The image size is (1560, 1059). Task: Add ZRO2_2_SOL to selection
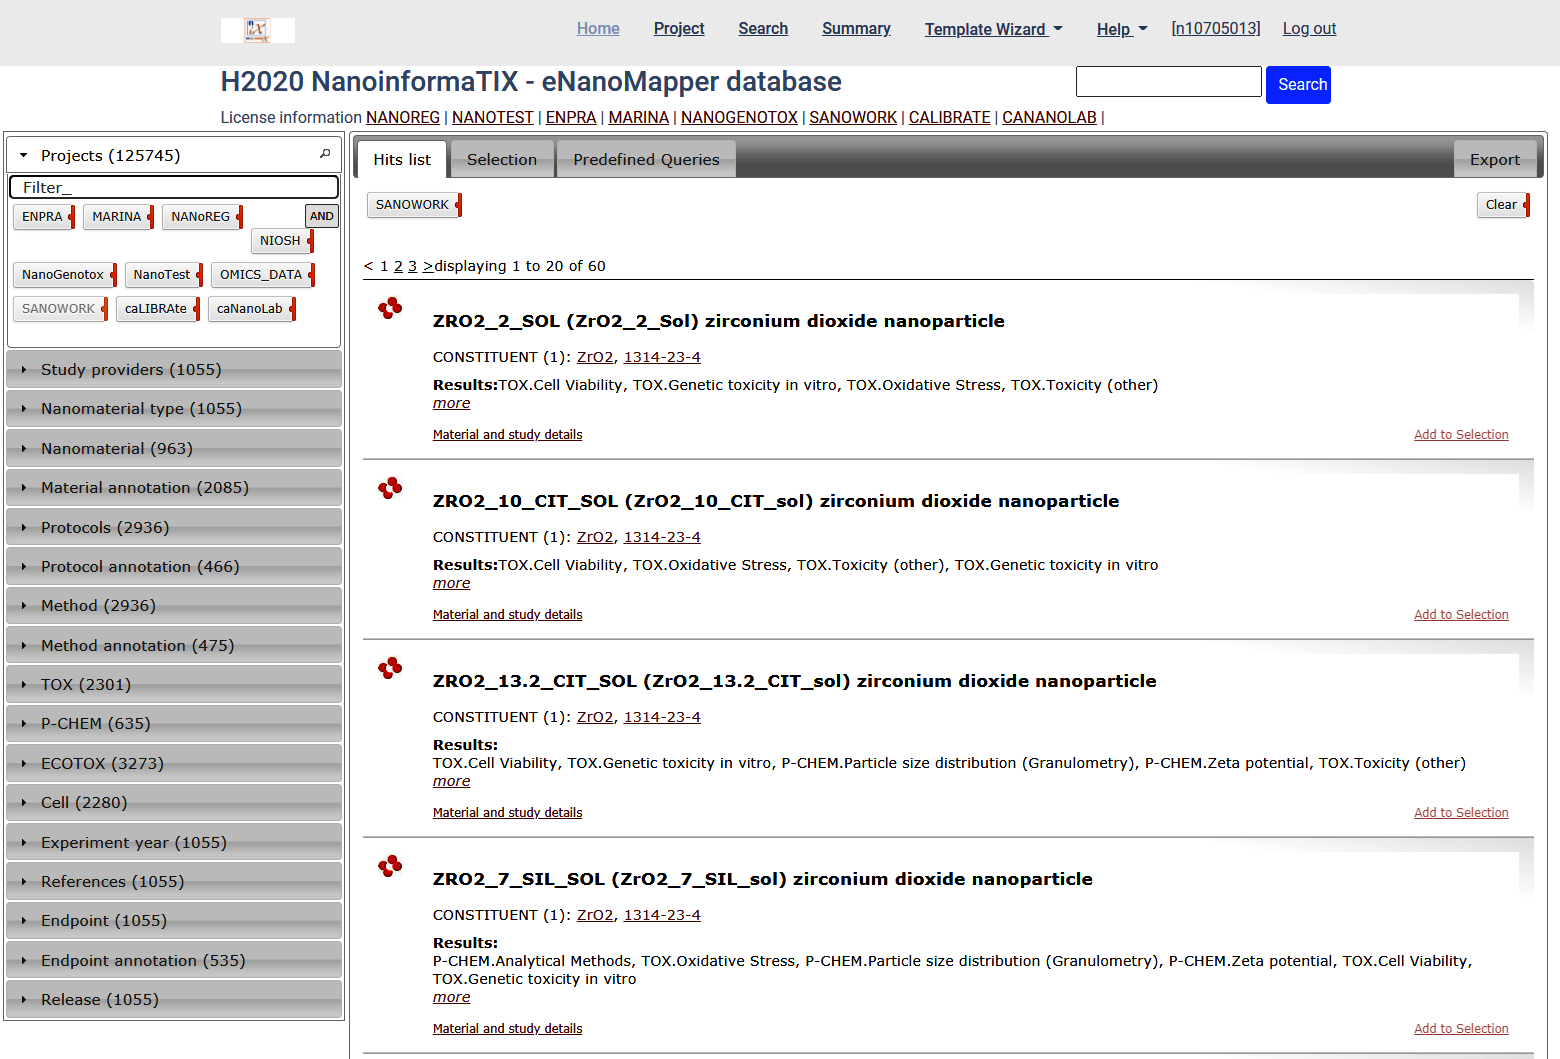pyautogui.click(x=1460, y=435)
